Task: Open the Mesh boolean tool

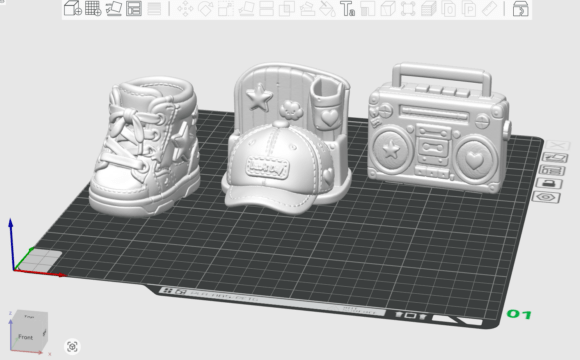Action: click(x=287, y=9)
